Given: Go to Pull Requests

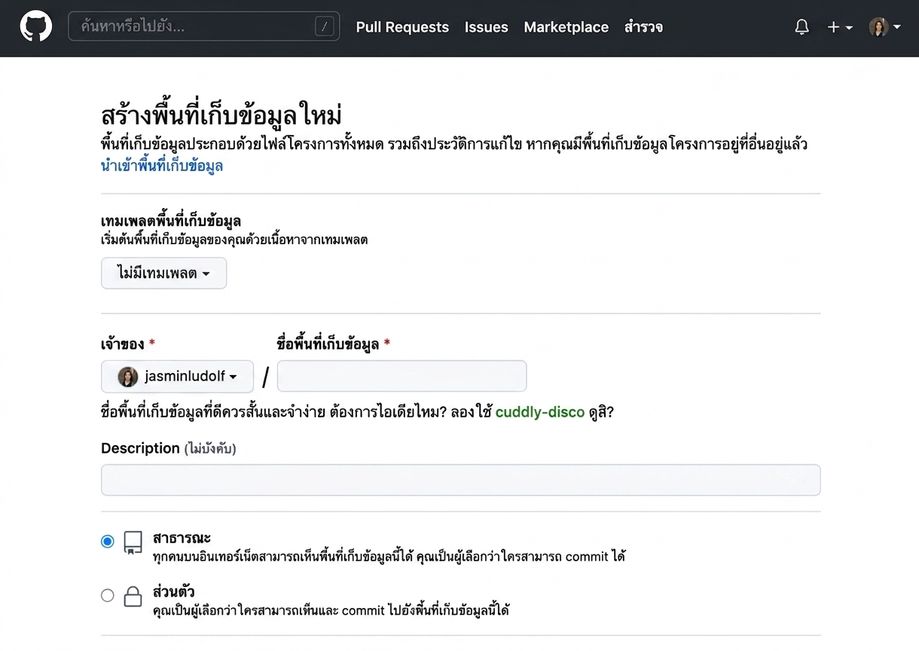Looking at the screenshot, I should click(x=402, y=27).
